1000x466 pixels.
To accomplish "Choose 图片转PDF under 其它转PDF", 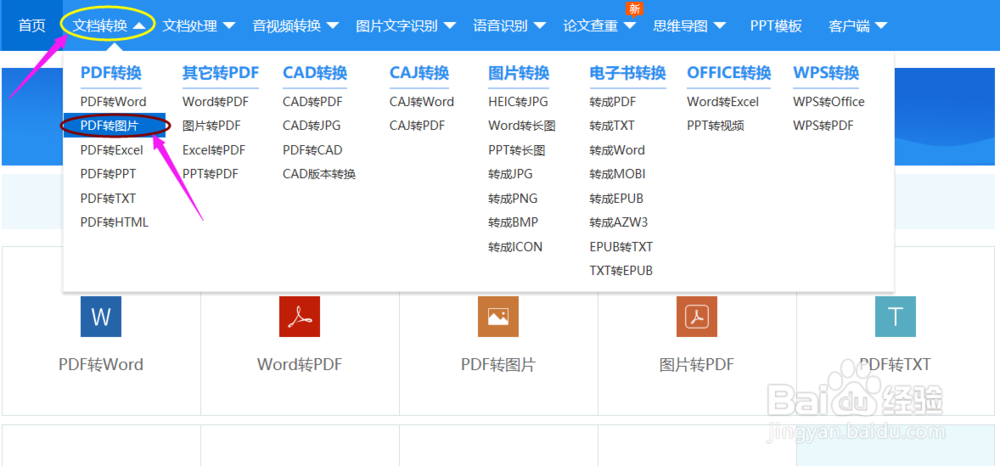I will (x=211, y=126).
